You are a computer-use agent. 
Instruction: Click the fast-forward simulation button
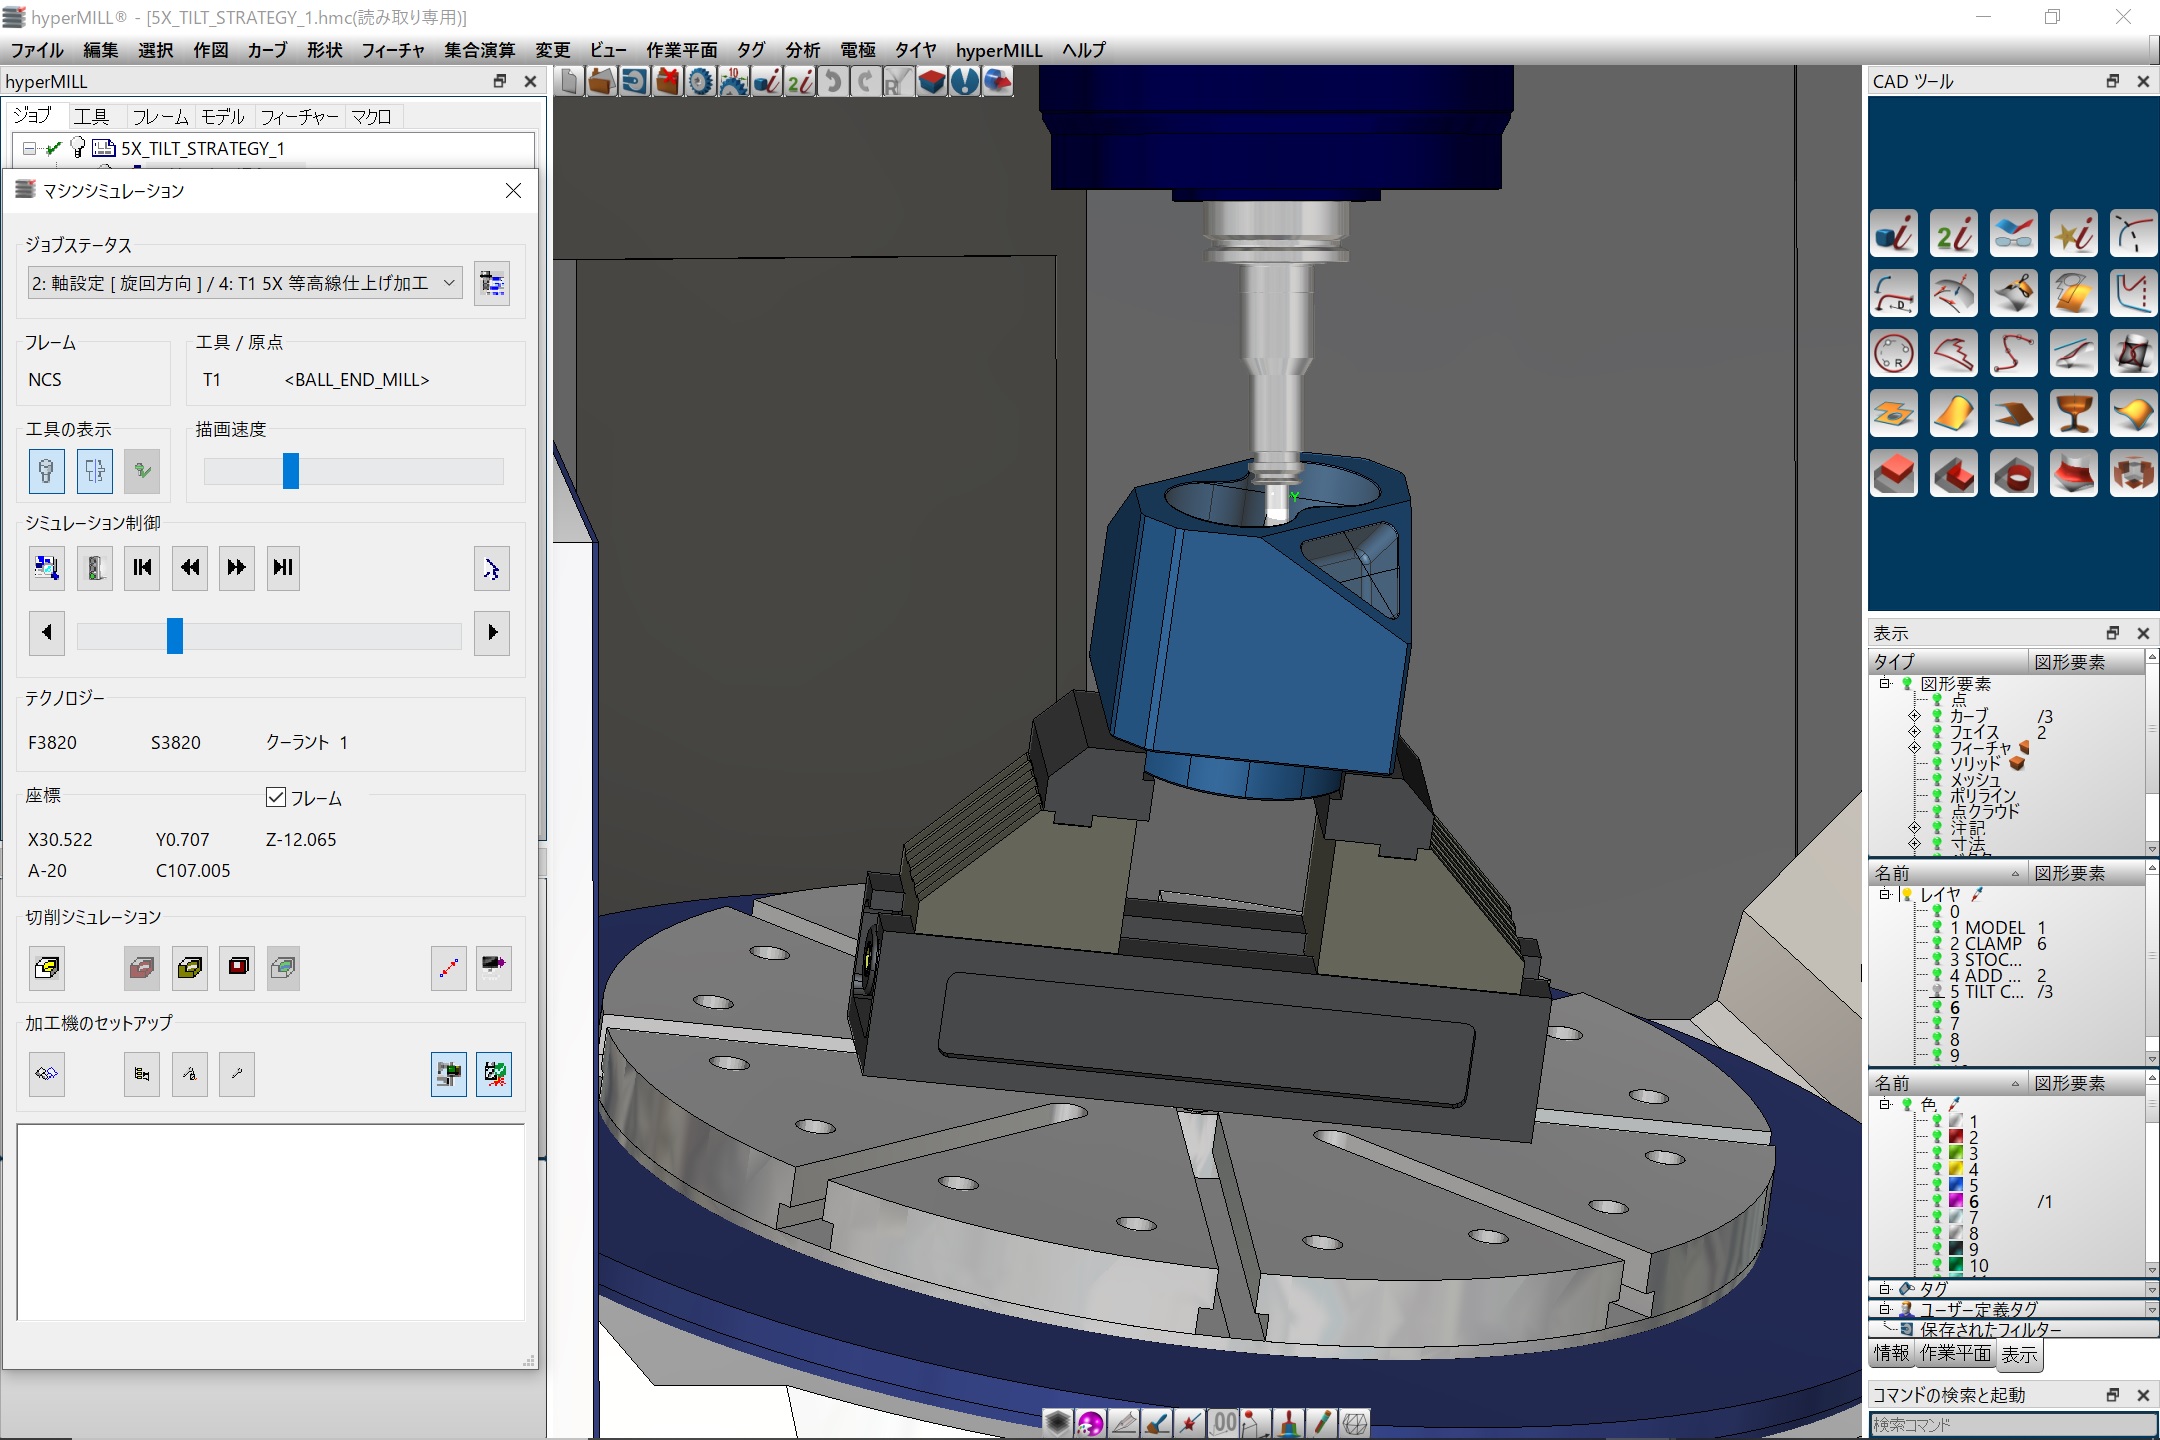click(x=236, y=568)
